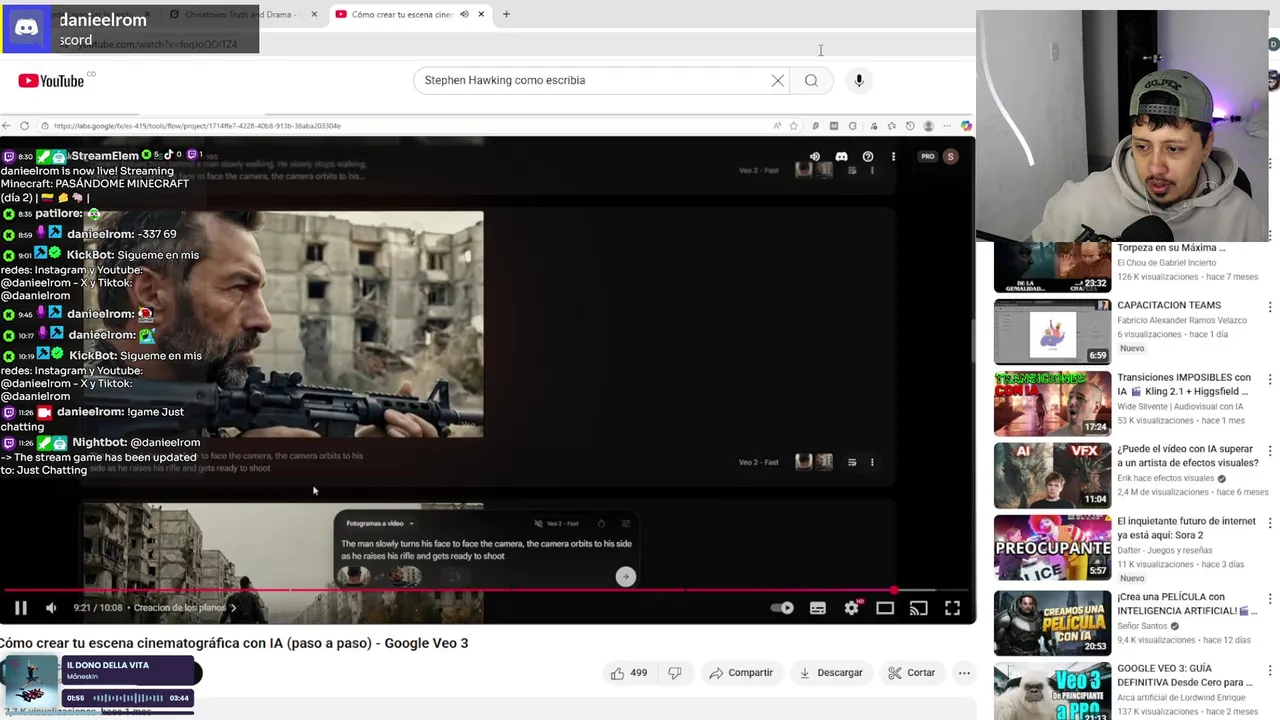Screen dimensions: 1280x720
Task: Open 'El inquietante futuro de internet' video
Action: point(1186,528)
